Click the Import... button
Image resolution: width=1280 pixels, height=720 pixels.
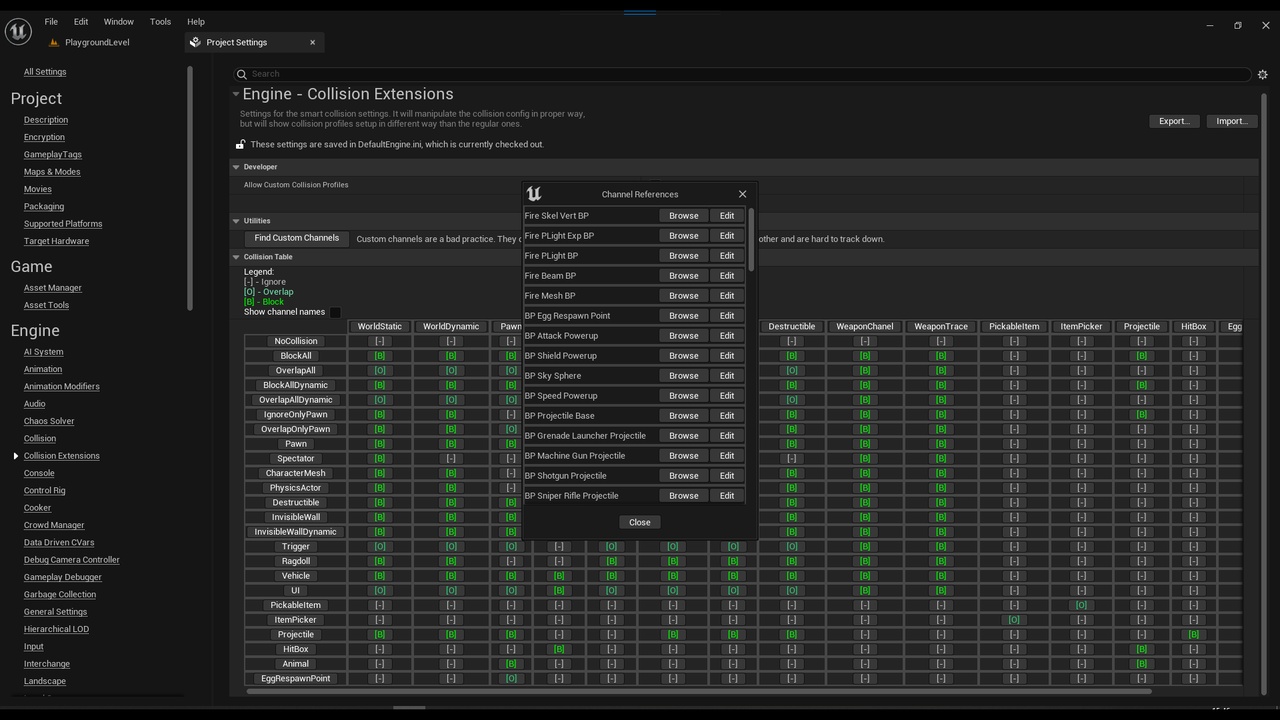point(1232,121)
